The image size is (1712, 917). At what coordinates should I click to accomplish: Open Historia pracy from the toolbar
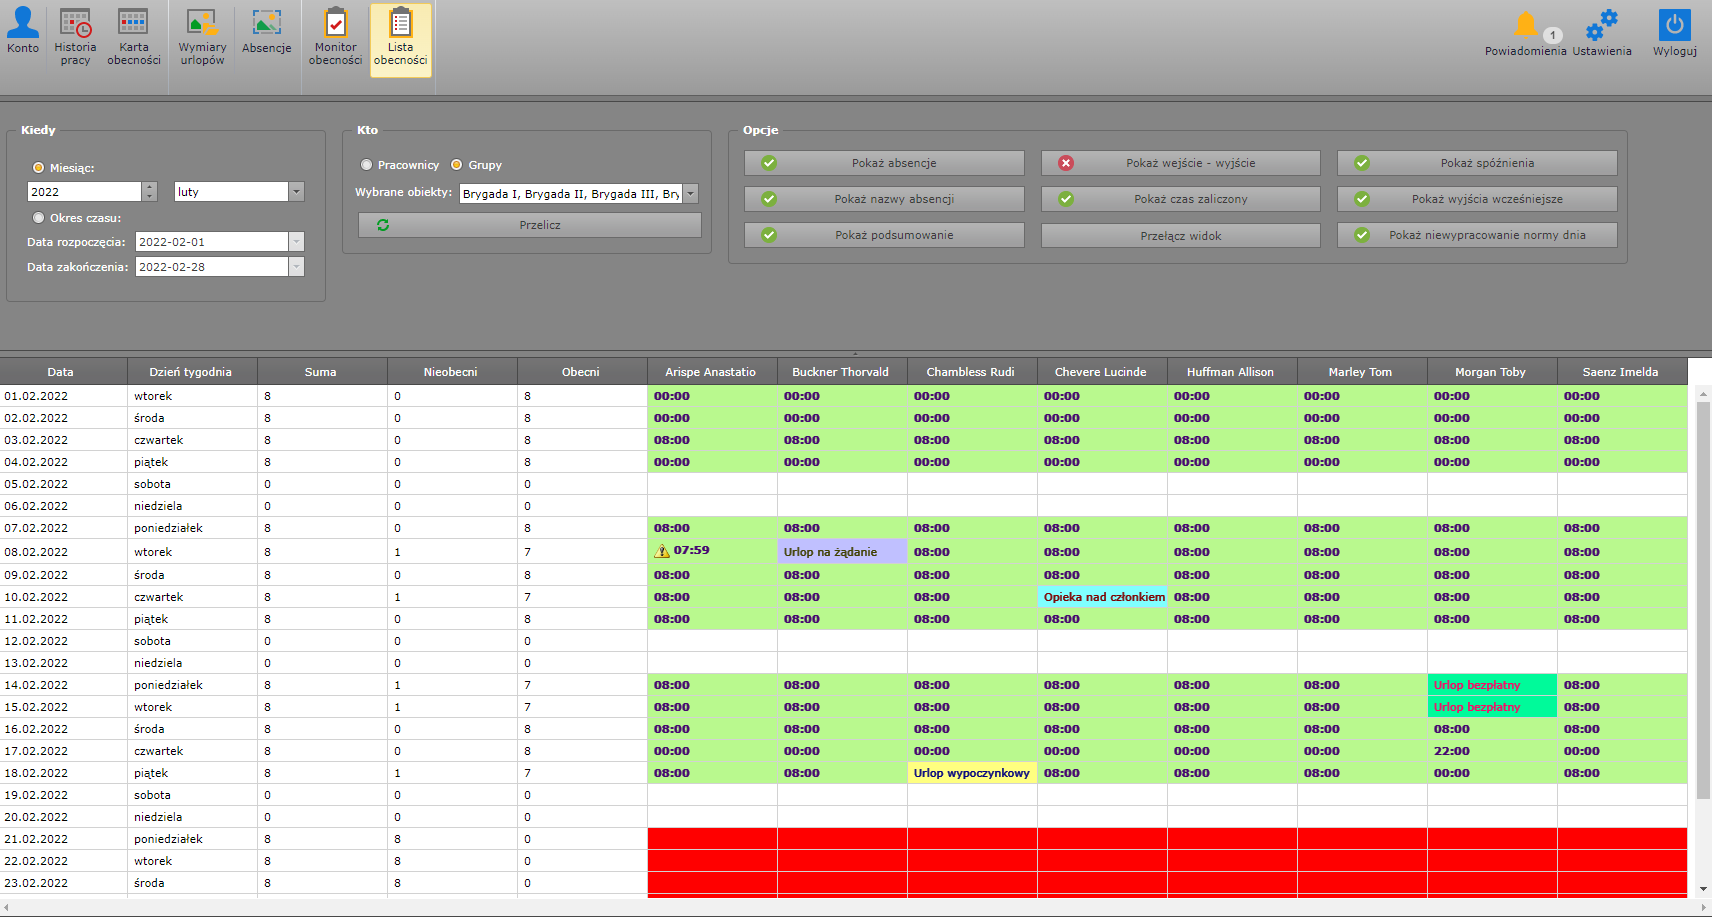click(75, 24)
